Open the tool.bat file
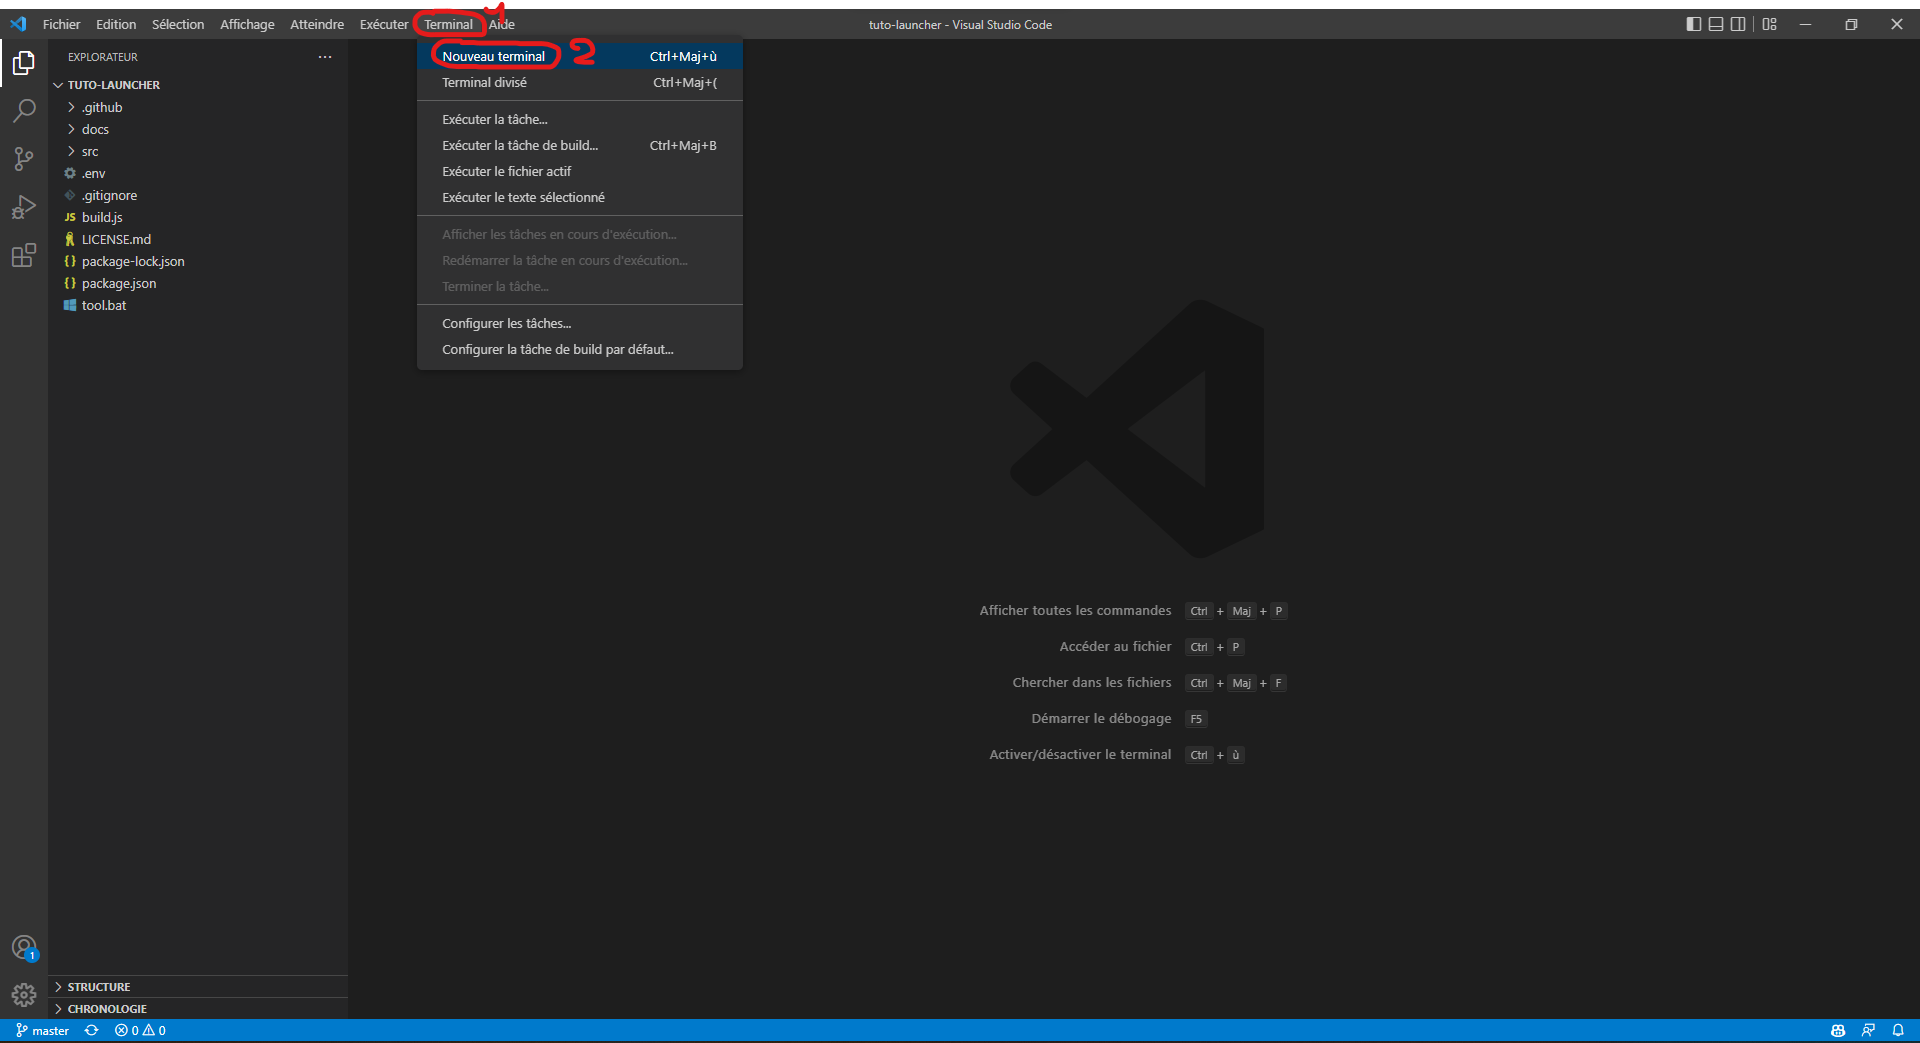Screen dimensions: 1920x1043 pos(198,305)
